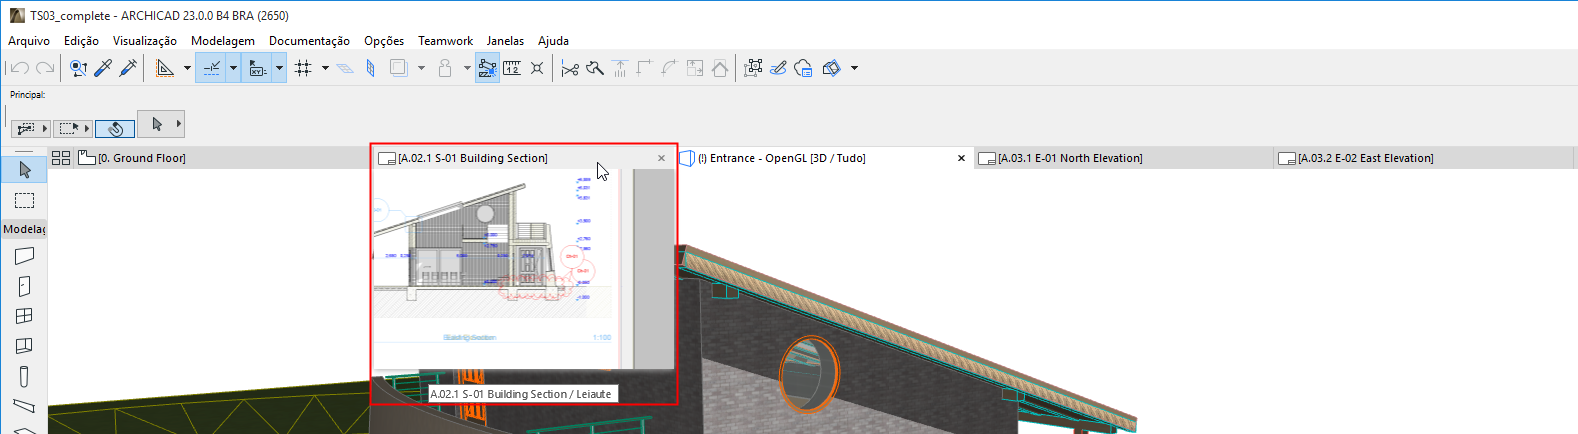The height and width of the screenshot is (434, 1578).
Task: Click the Trim to roof icon
Action: click(x=620, y=68)
